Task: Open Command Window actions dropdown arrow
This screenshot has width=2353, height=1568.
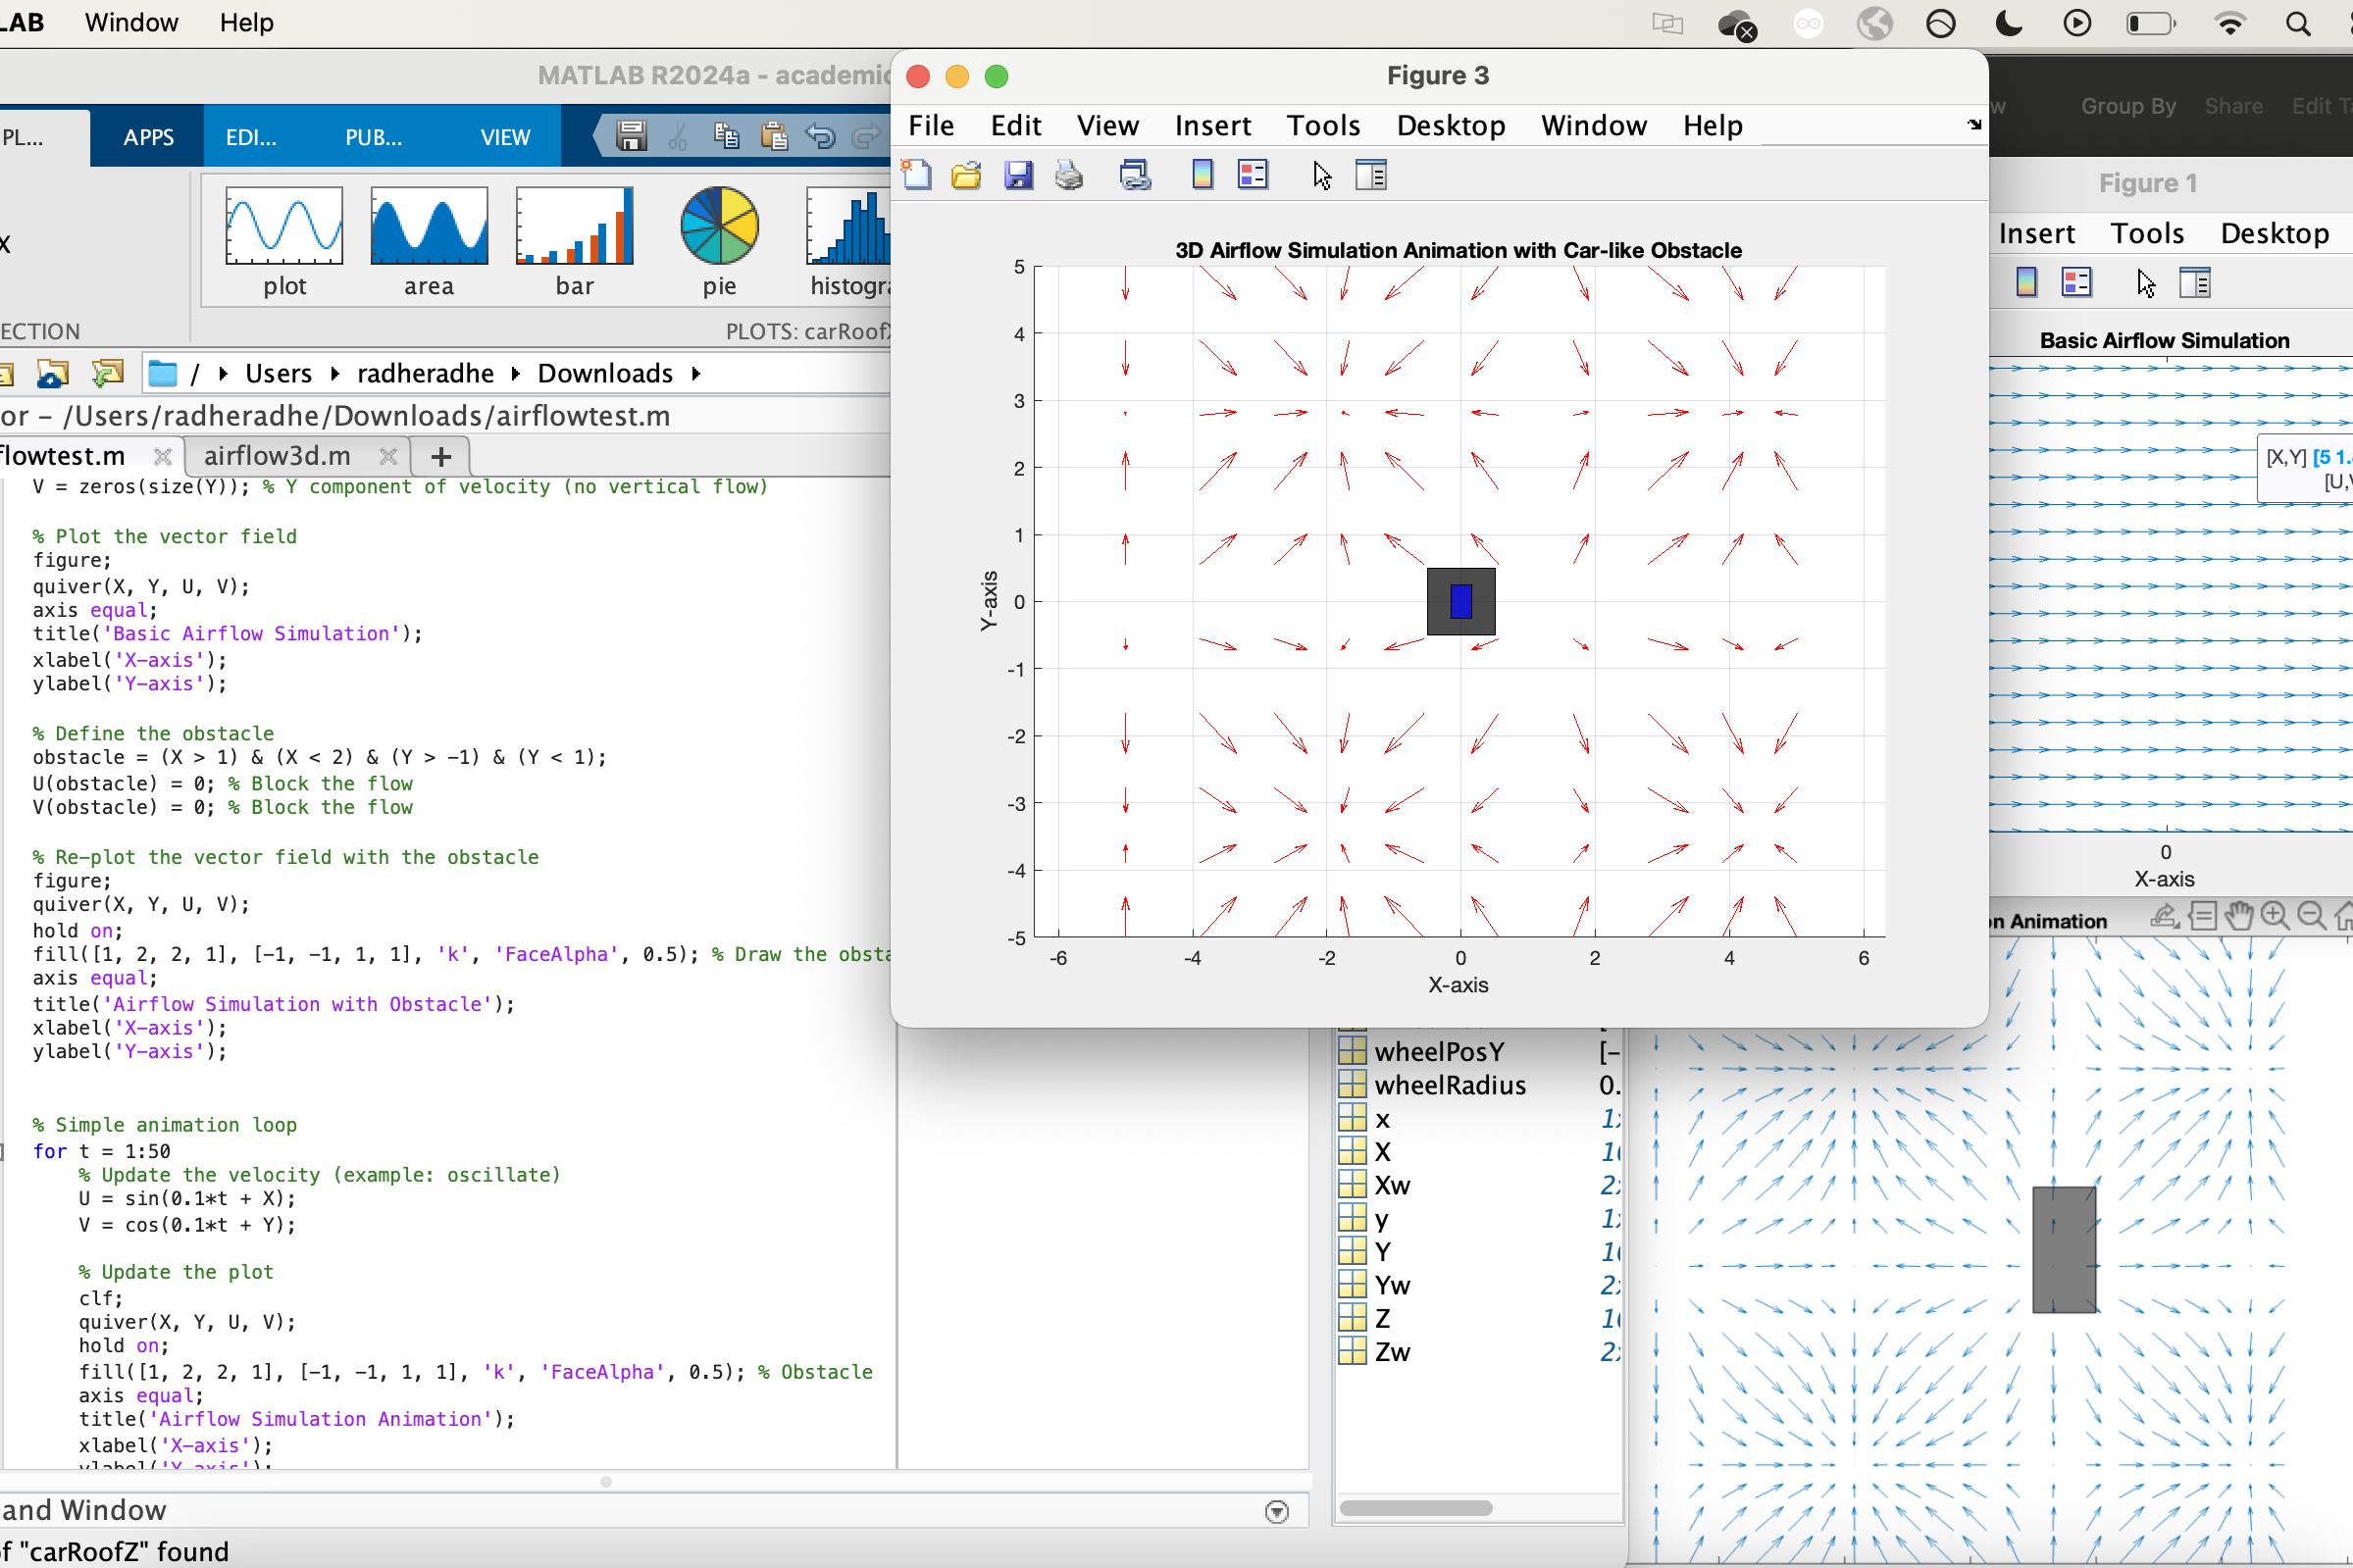Action: (x=1276, y=1511)
